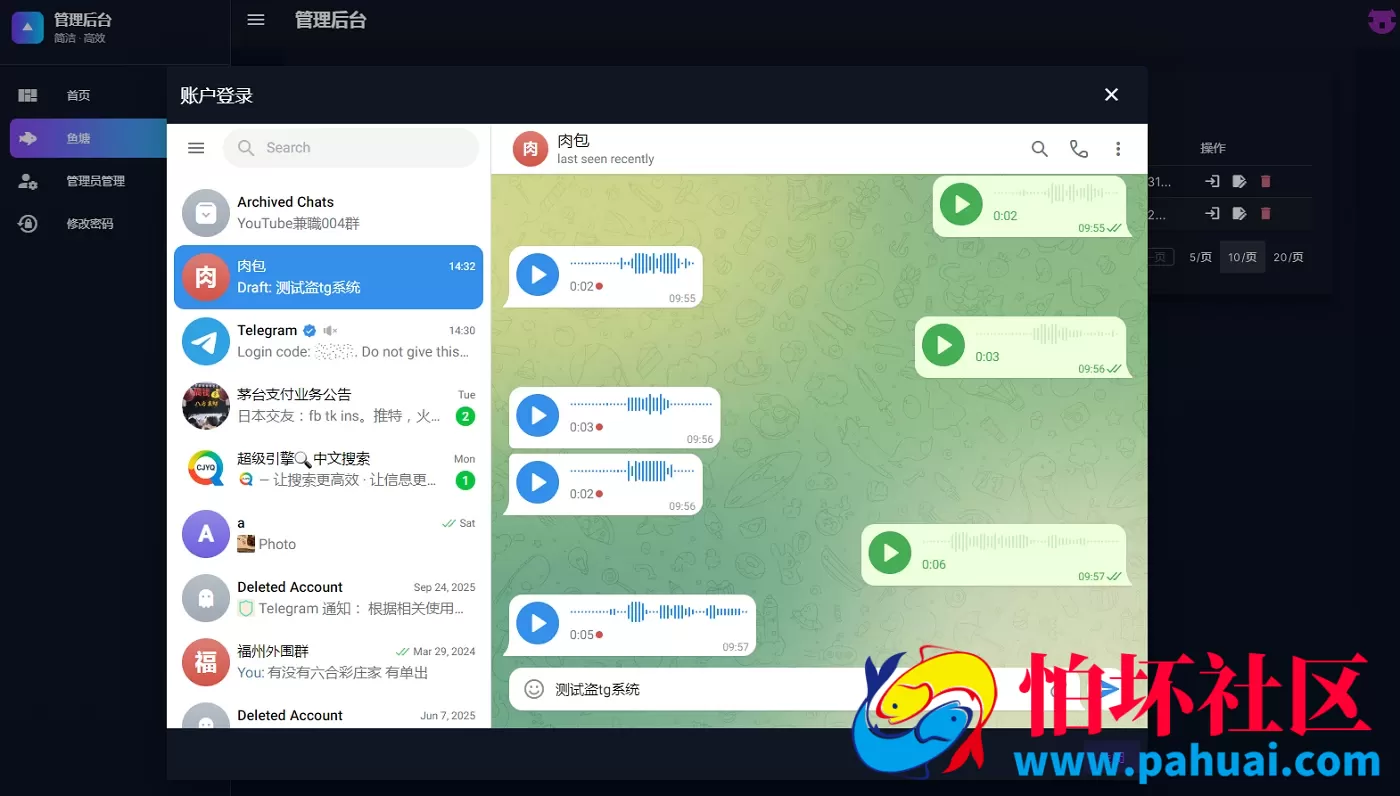Click the muted speaker icon beside Telegram

click(x=331, y=331)
